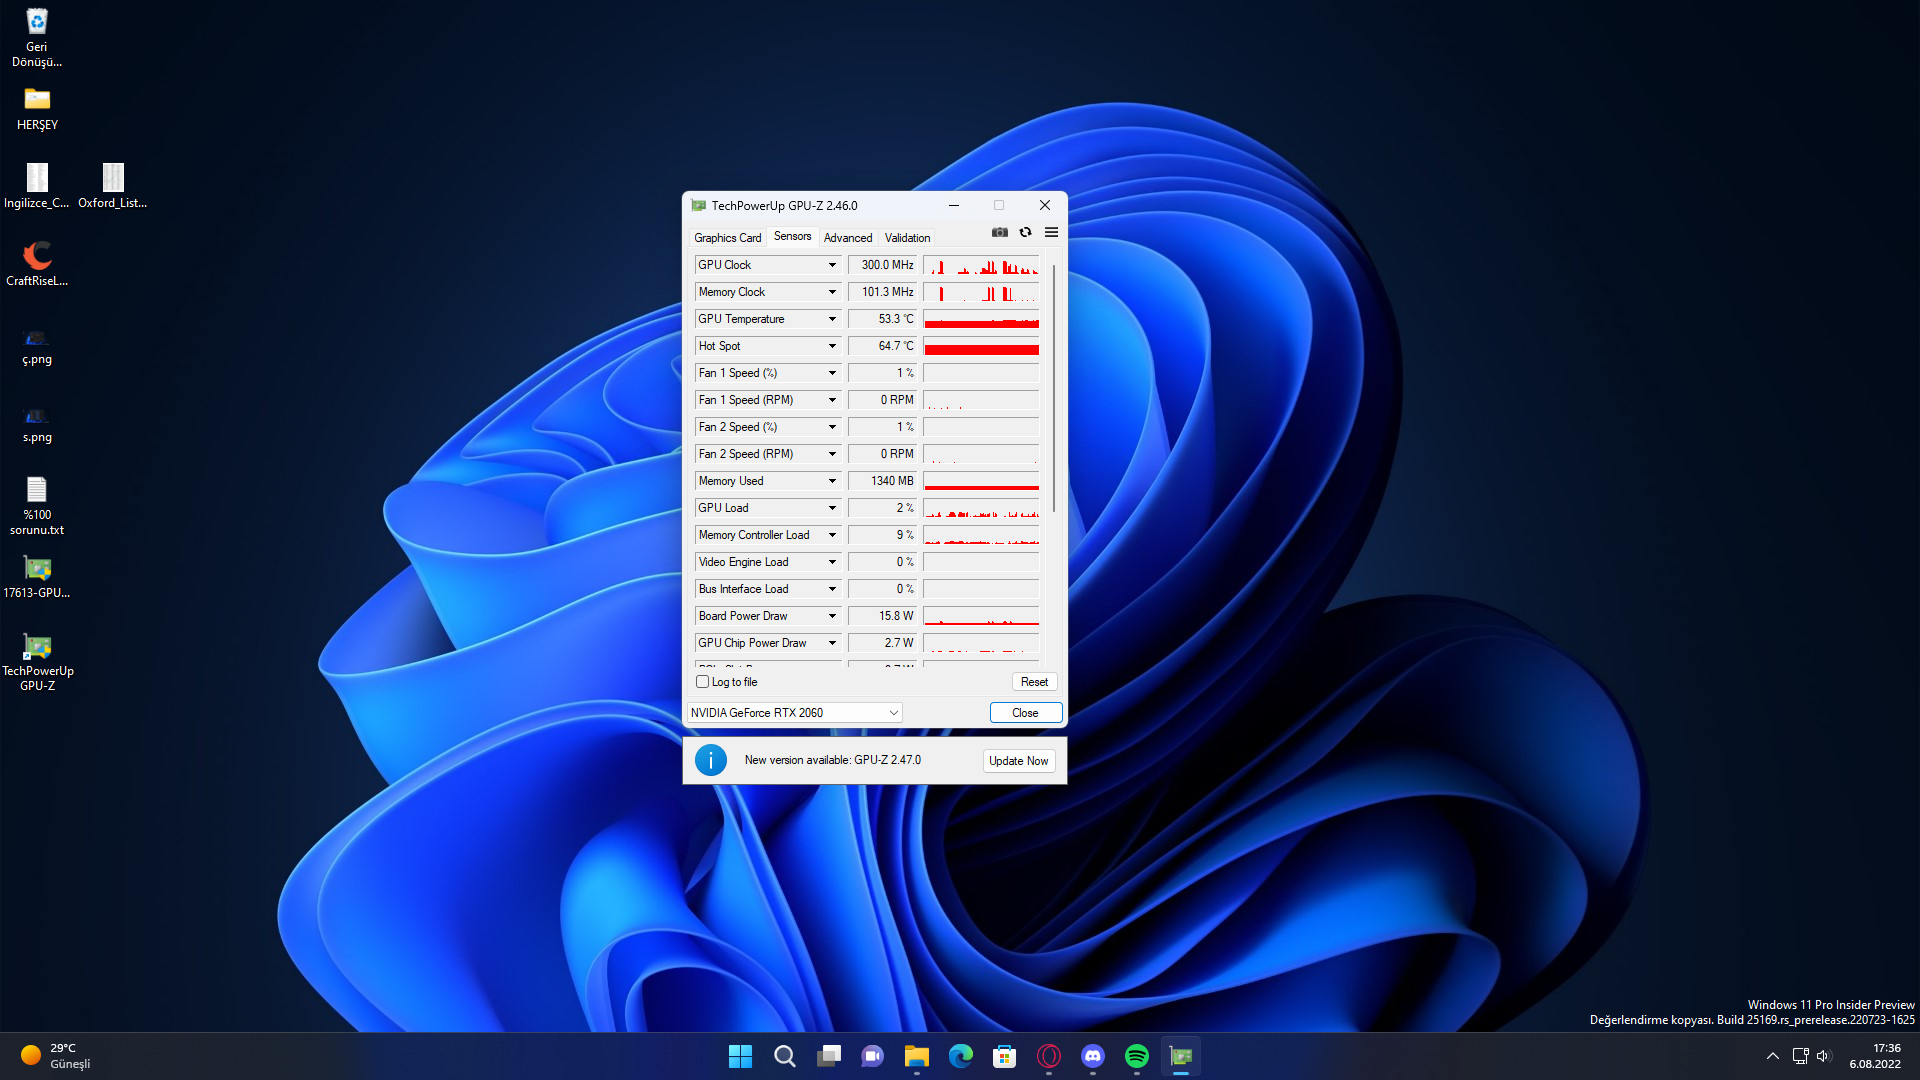
Task: Launch Microsoft Edge from taskbar
Action: point(961,1056)
